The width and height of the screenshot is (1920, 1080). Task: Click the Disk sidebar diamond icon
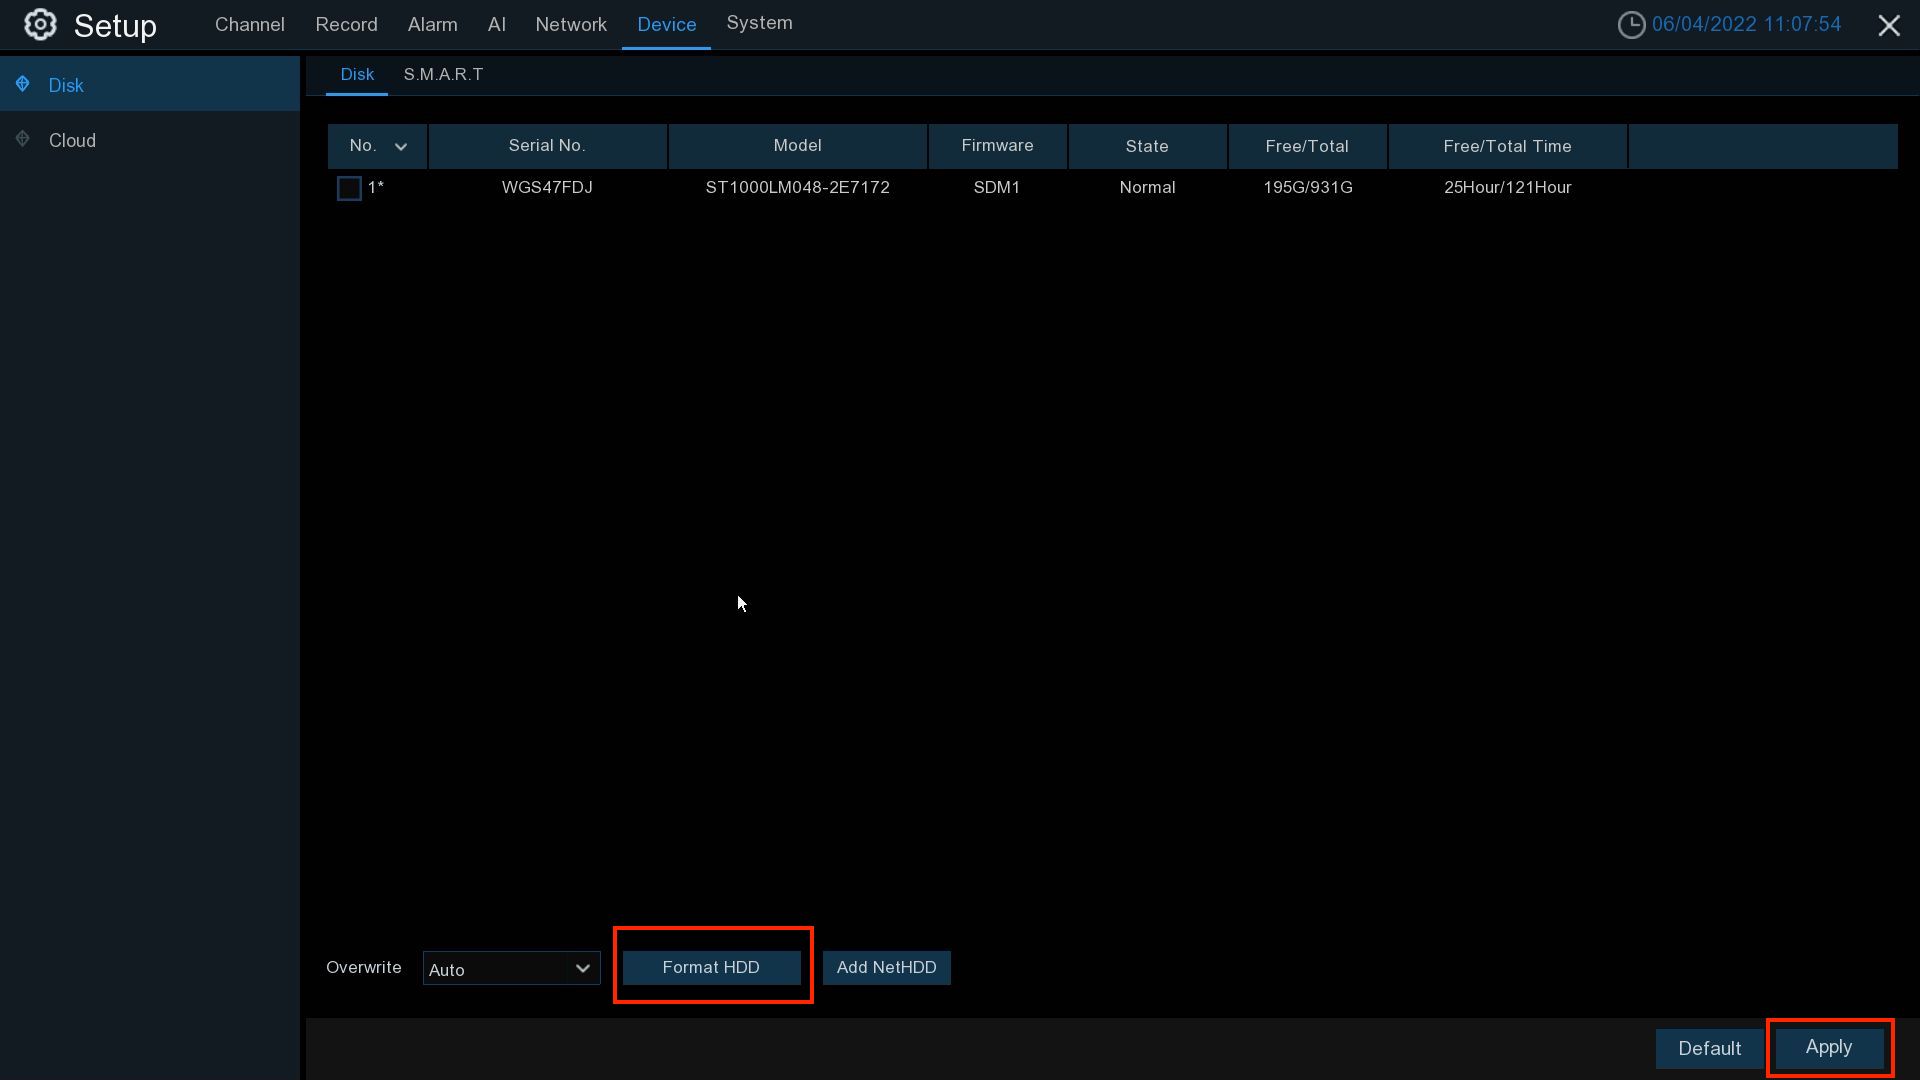tap(23, 85)
